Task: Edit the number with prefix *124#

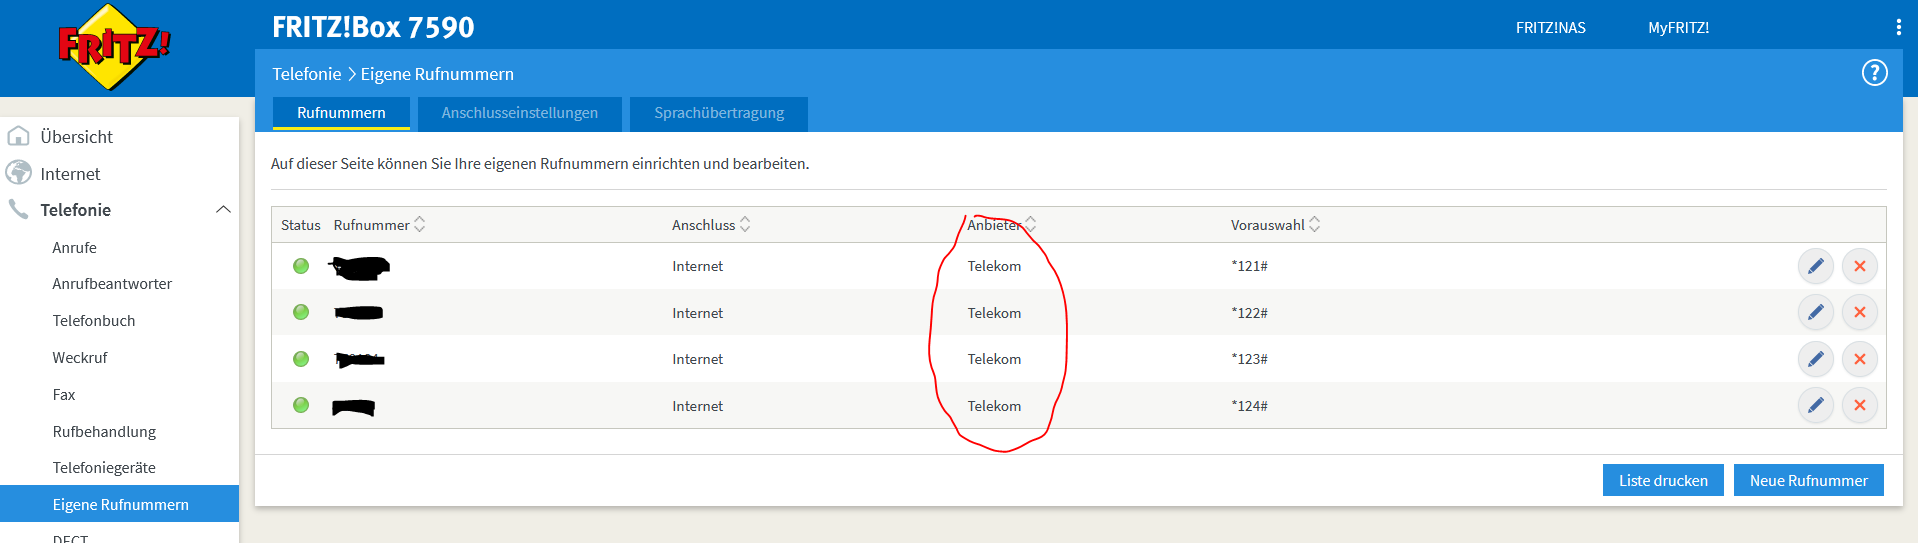Action: [1815, 405]
